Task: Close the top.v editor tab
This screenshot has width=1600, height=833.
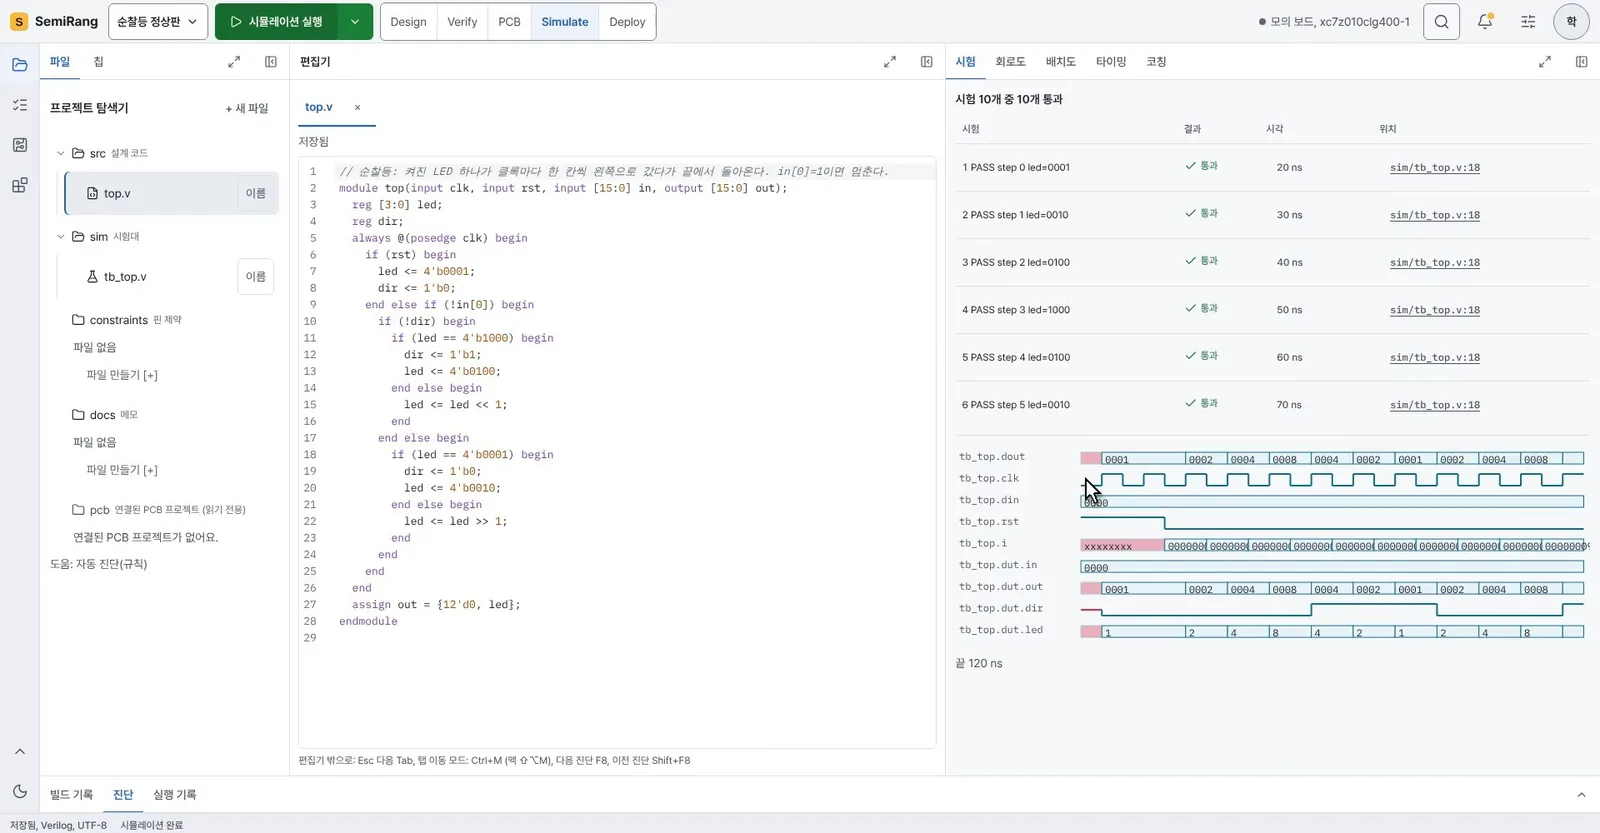Action: 357,108
